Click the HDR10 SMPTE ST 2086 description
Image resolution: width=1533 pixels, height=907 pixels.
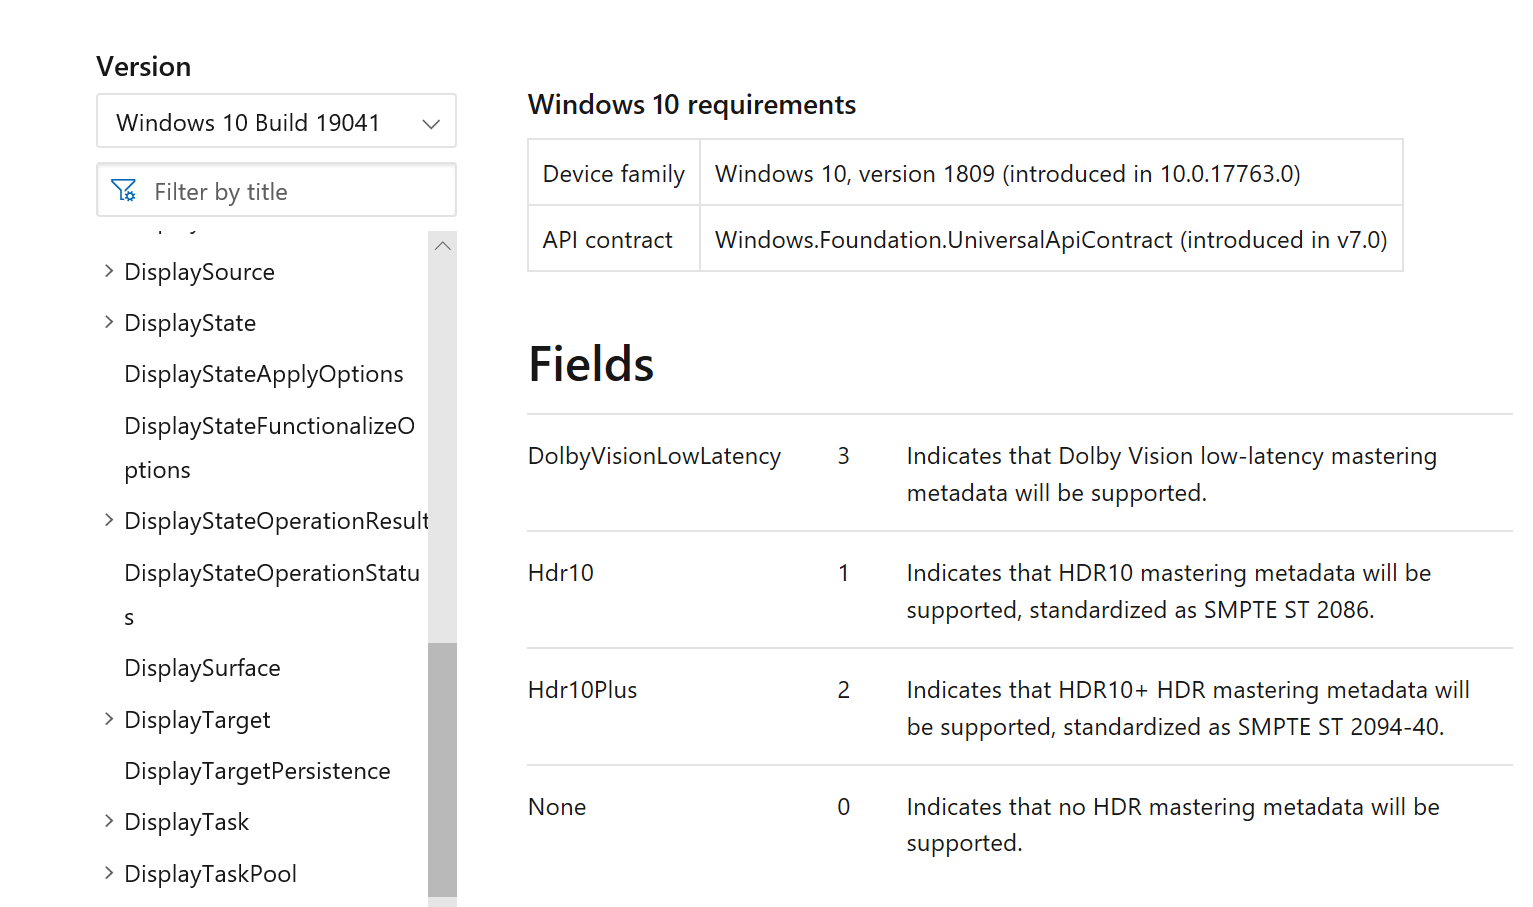click(x=1169, y=591)
